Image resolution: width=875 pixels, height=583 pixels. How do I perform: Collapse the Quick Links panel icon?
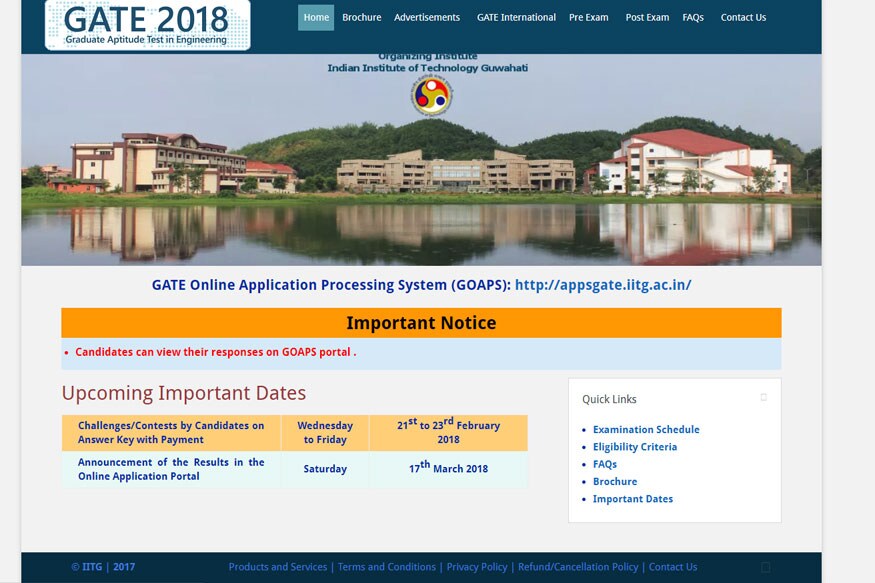[x=763, y=398]
